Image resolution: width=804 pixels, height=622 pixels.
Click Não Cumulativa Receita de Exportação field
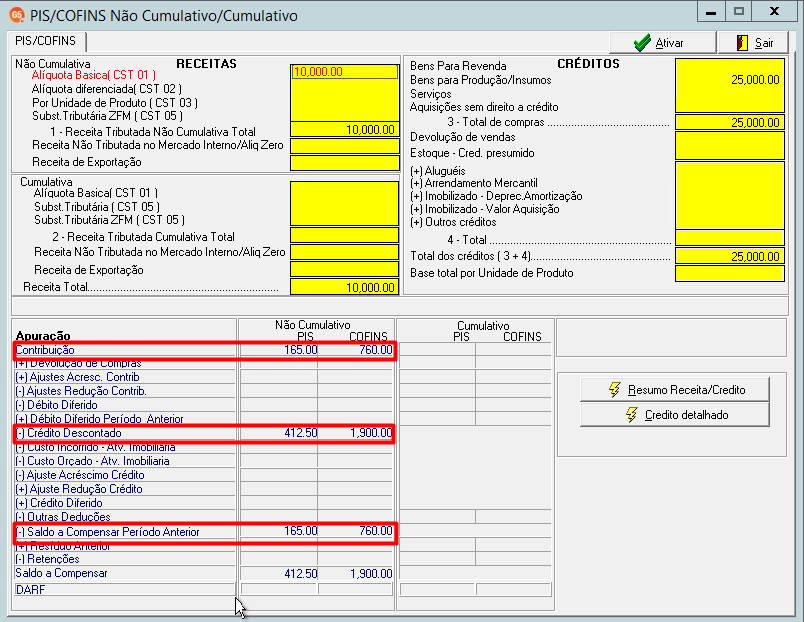click(x=345, y=163)
